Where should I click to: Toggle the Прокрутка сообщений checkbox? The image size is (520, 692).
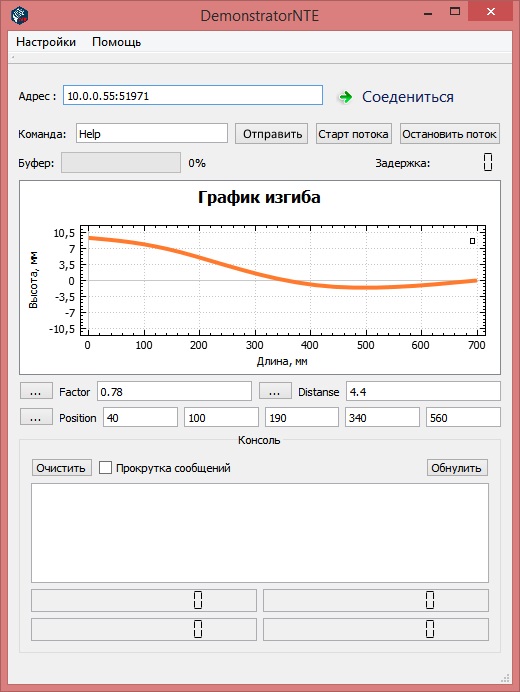(x=105, y=468)
